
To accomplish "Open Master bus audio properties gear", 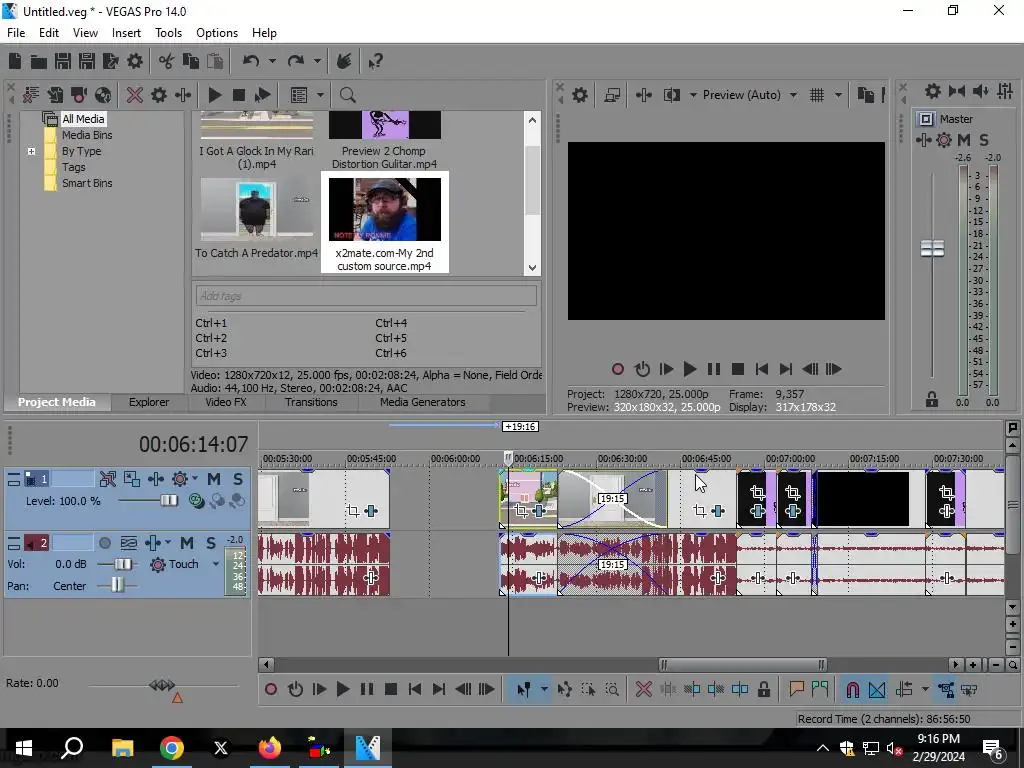I will (x=933, y=91).
